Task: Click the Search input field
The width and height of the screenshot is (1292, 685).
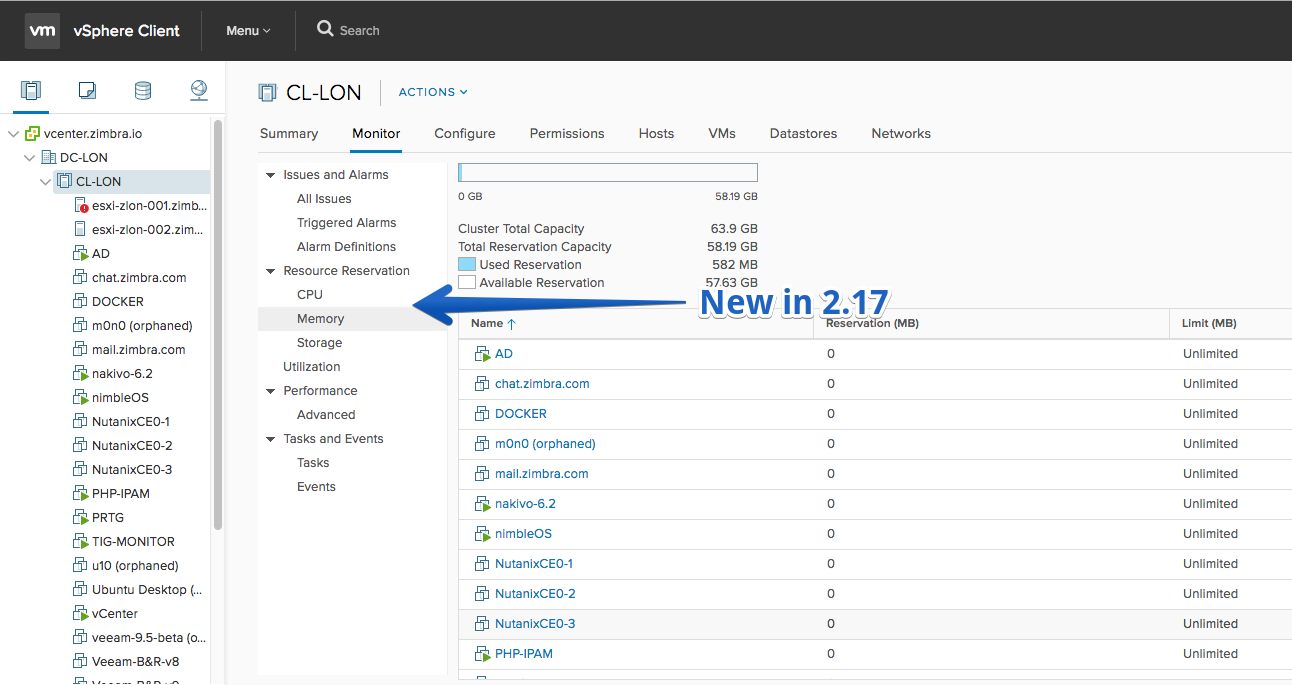Action: [360, 30]
